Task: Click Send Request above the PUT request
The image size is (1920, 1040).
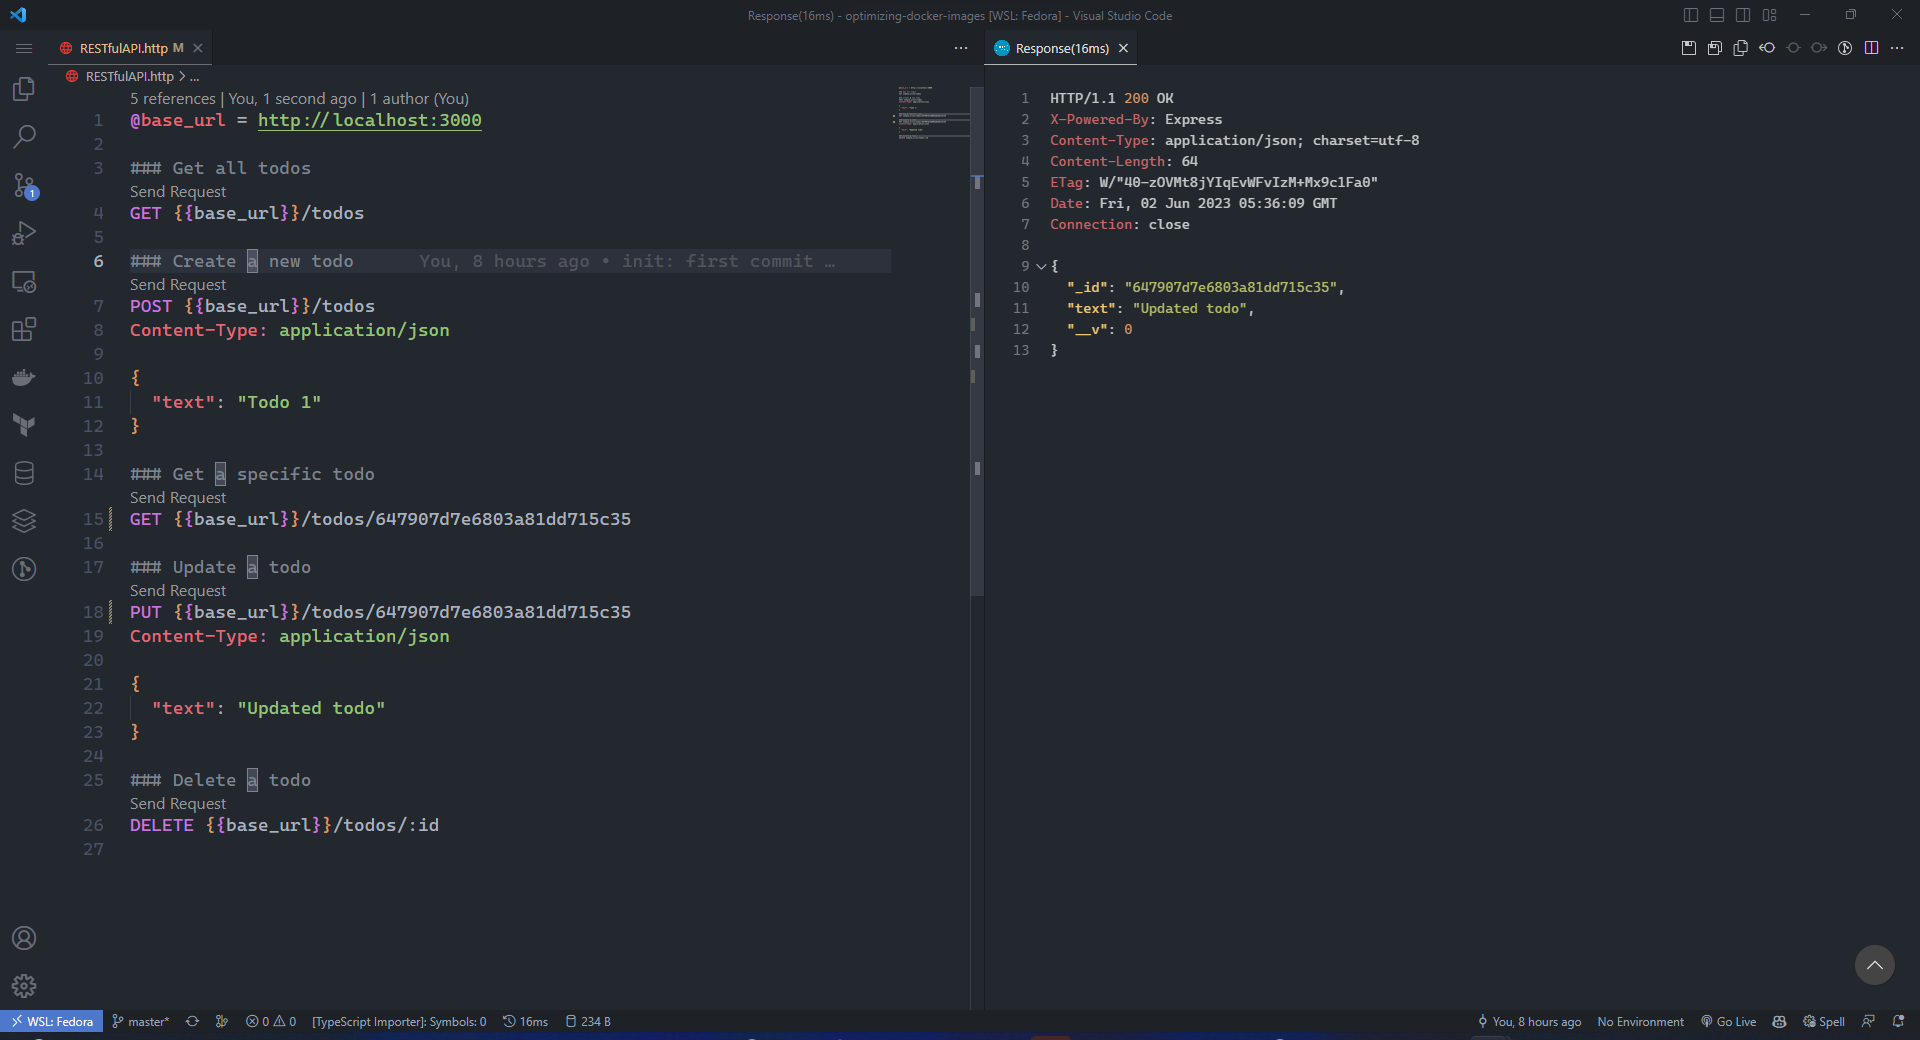Action: click(178, 591)
